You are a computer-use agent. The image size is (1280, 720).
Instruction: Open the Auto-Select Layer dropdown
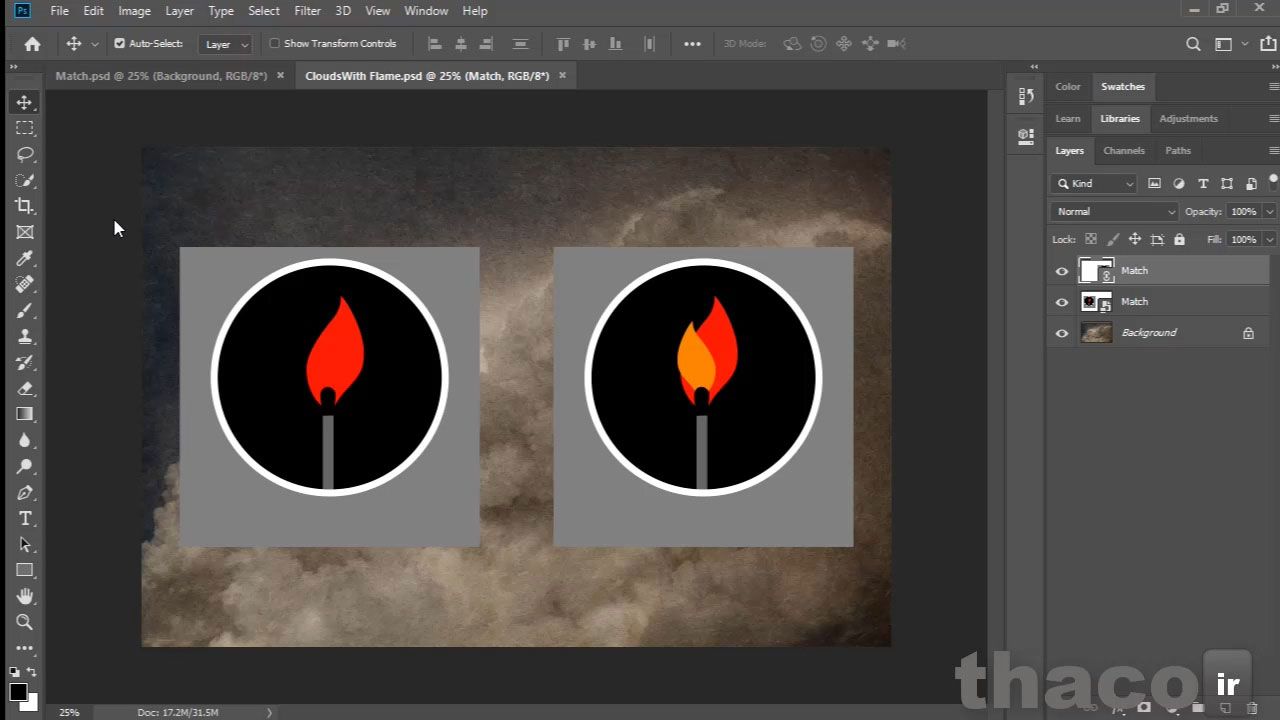pos(226,44)
